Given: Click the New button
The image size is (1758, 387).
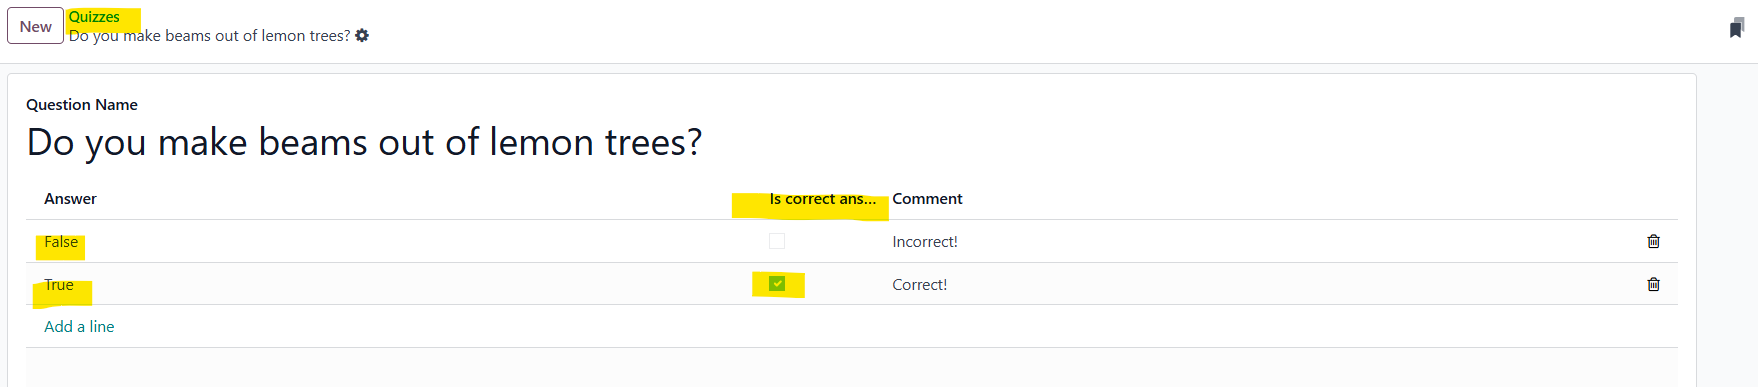Looking at the screenshot, I should click(x=35, y=27).
